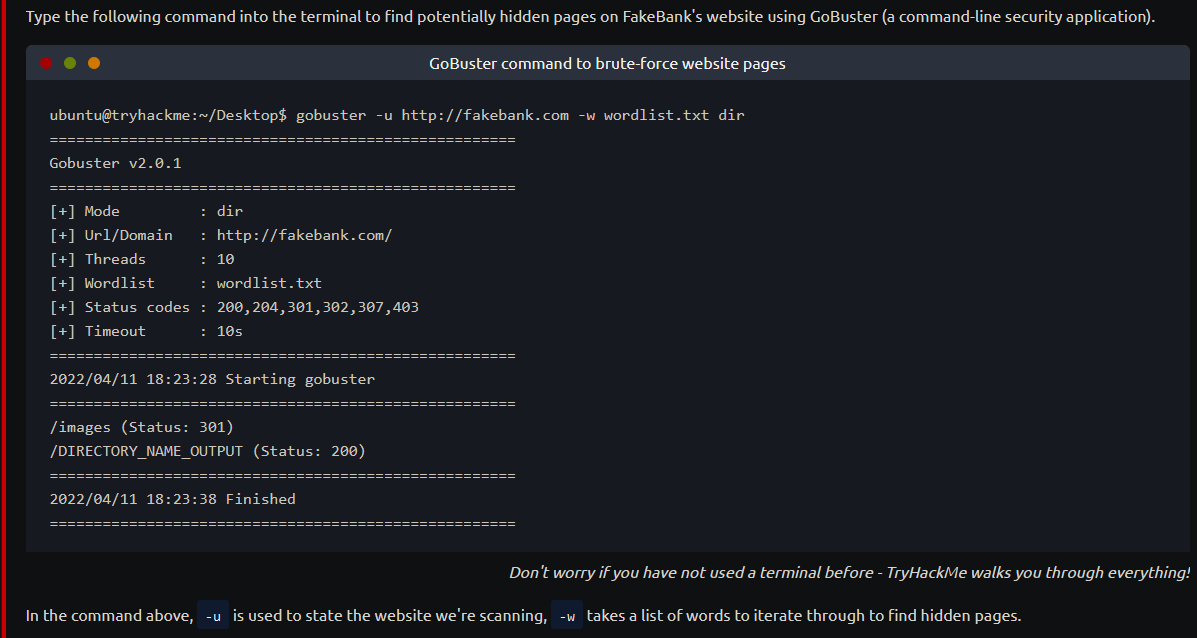Click the Threads : 10 line
This screenshot has height=638, width=1197.
[142, 259]
